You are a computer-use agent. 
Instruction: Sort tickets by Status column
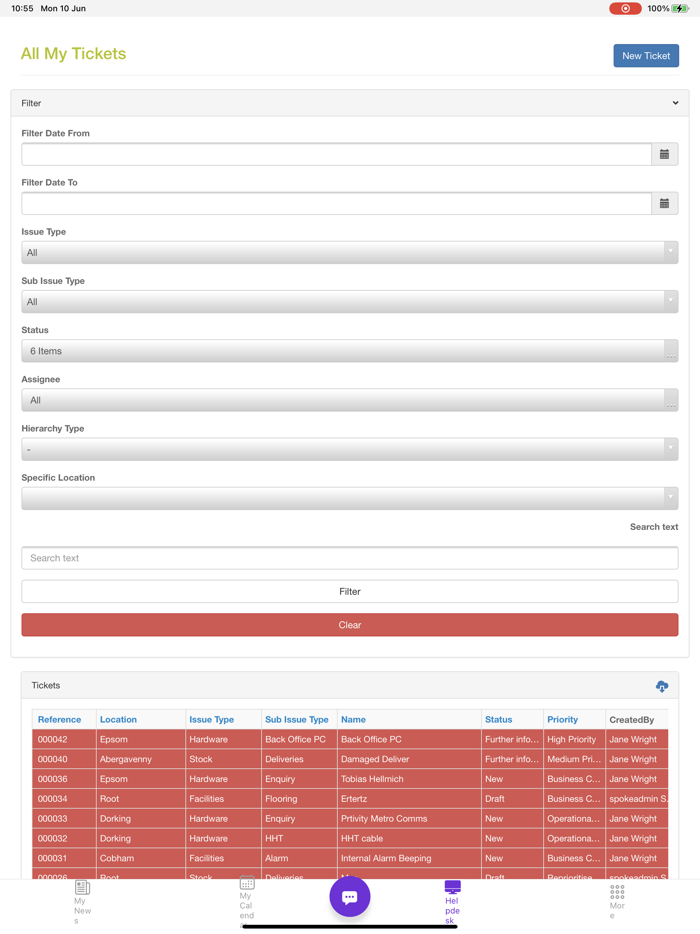click(x=499, y=720)
